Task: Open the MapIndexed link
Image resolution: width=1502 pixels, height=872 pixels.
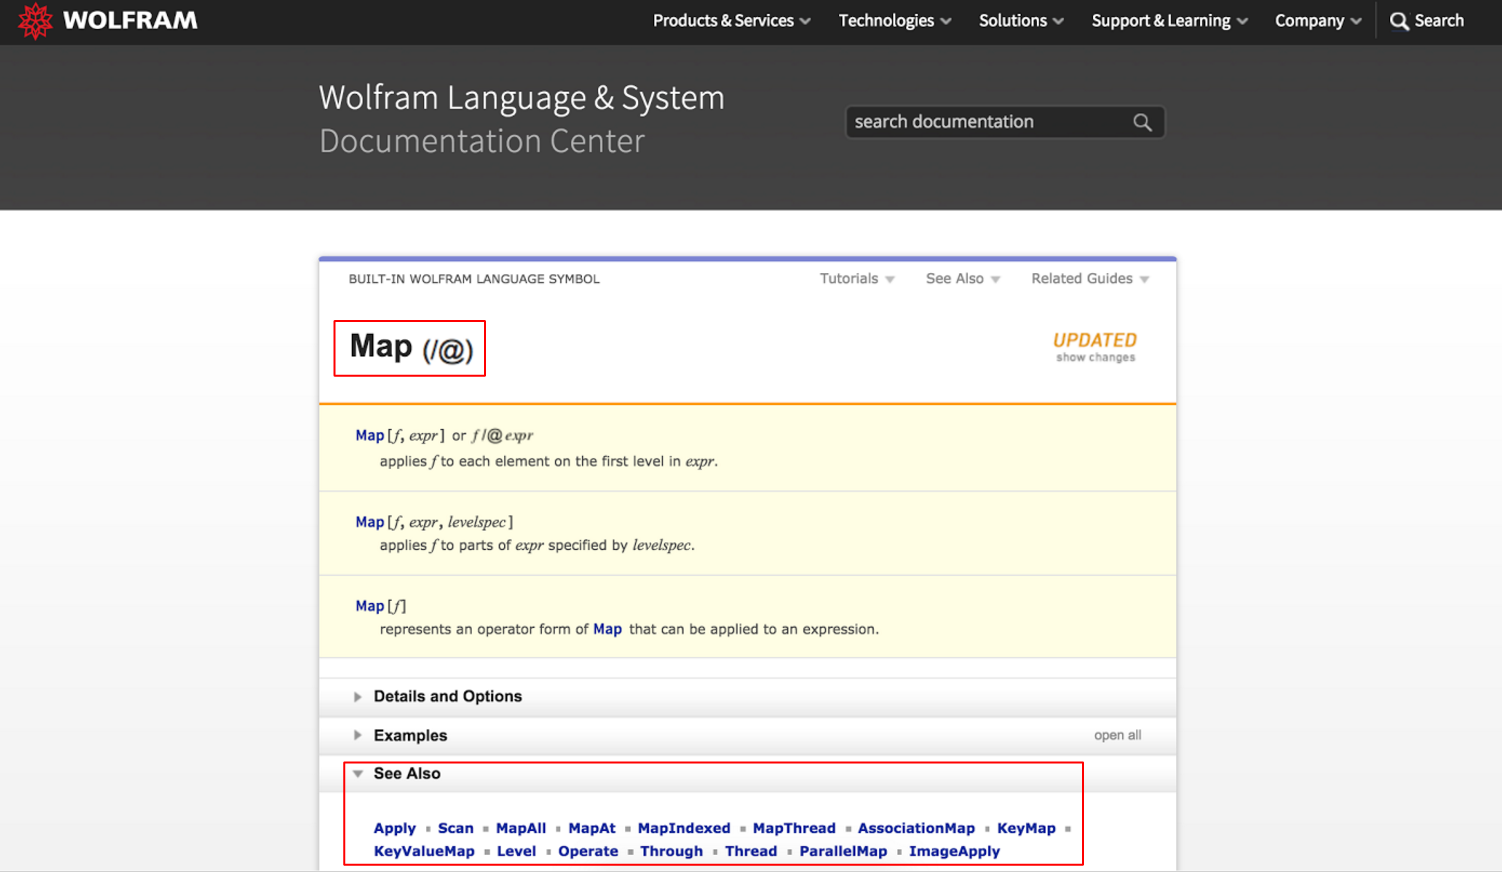Action: (x=684, y=829)
